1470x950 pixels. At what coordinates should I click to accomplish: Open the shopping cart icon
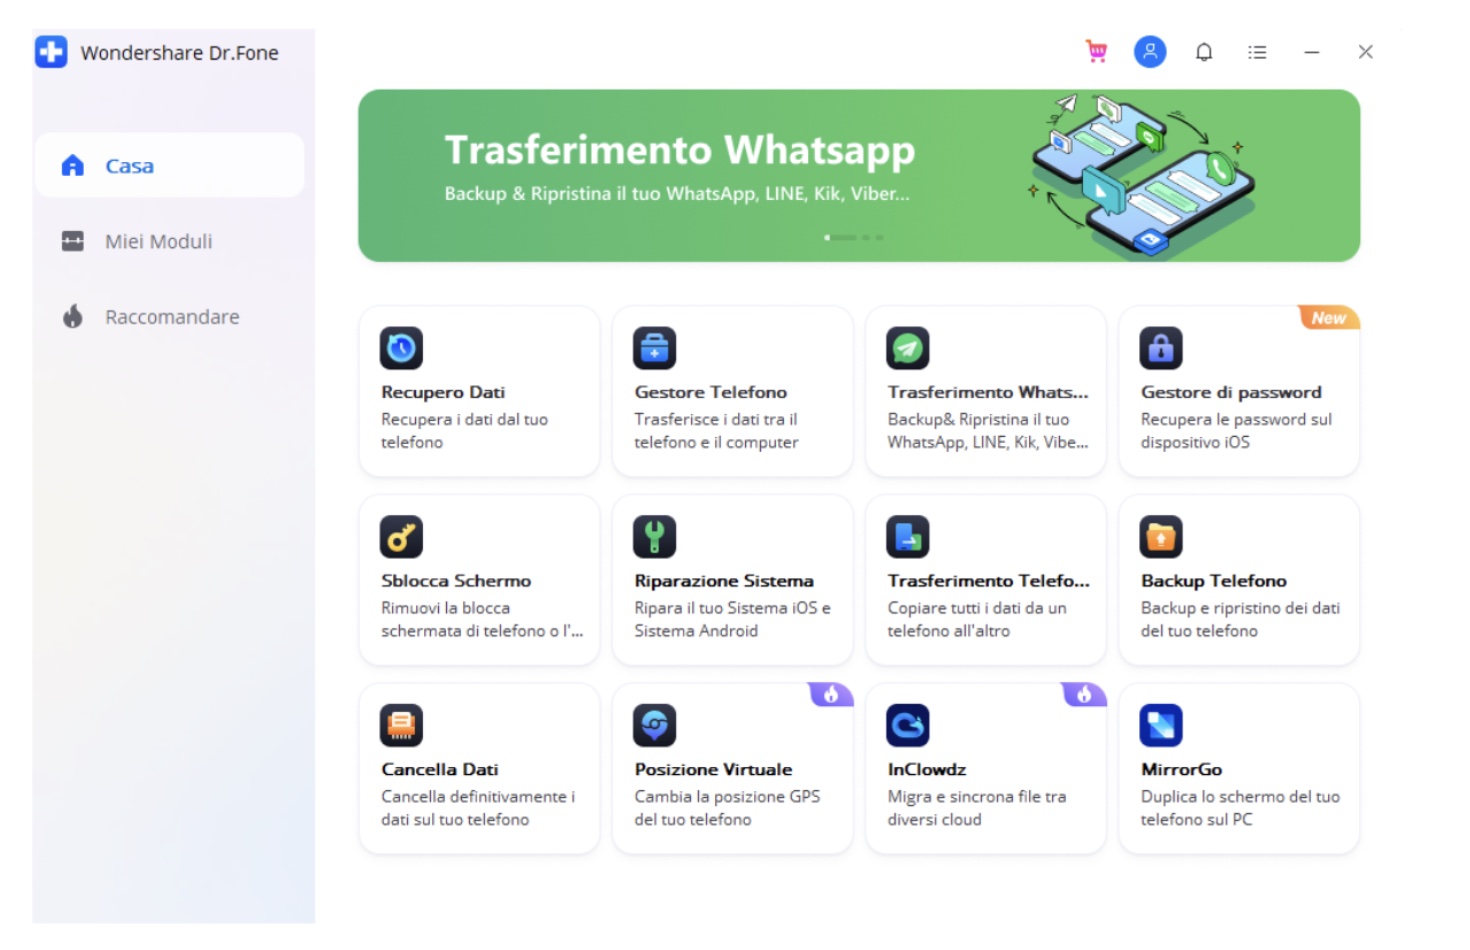point(1097,52)
